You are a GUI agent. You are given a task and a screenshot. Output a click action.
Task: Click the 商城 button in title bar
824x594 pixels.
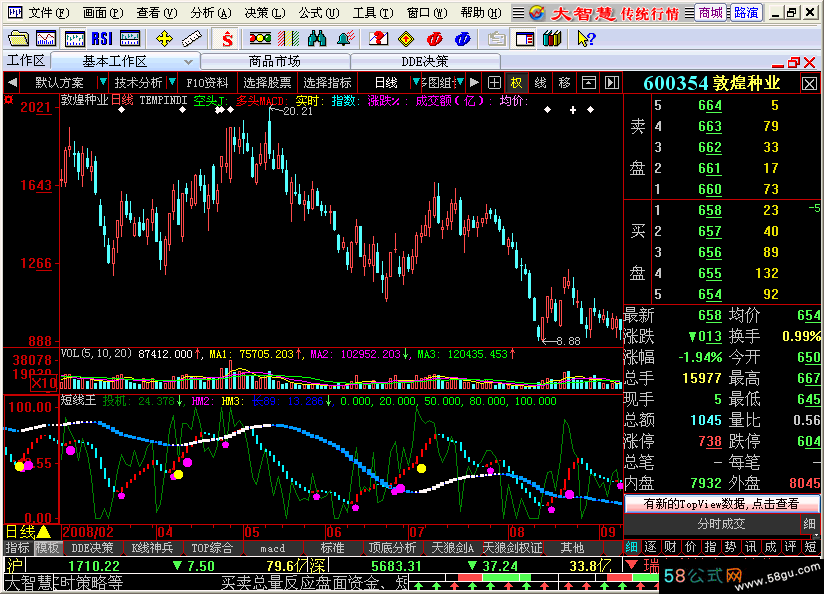(x=710, y=13)
